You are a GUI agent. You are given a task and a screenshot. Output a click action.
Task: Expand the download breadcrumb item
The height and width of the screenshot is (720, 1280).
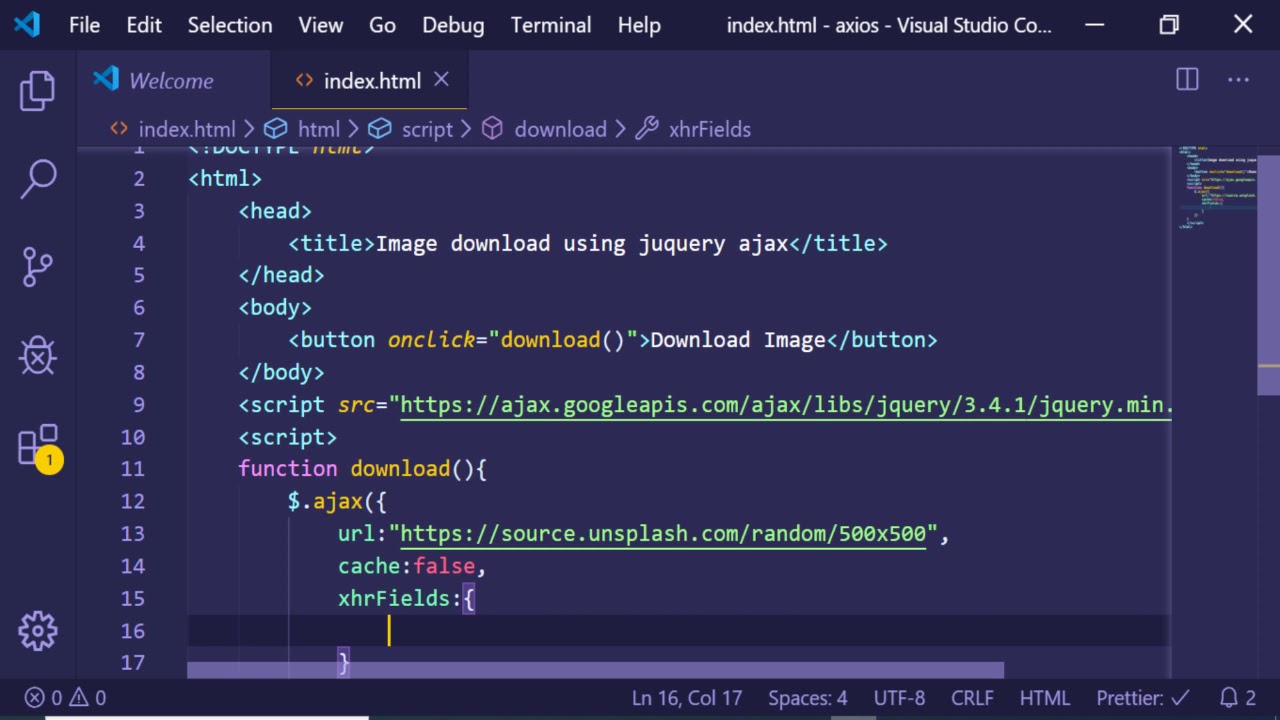[559, 129]
